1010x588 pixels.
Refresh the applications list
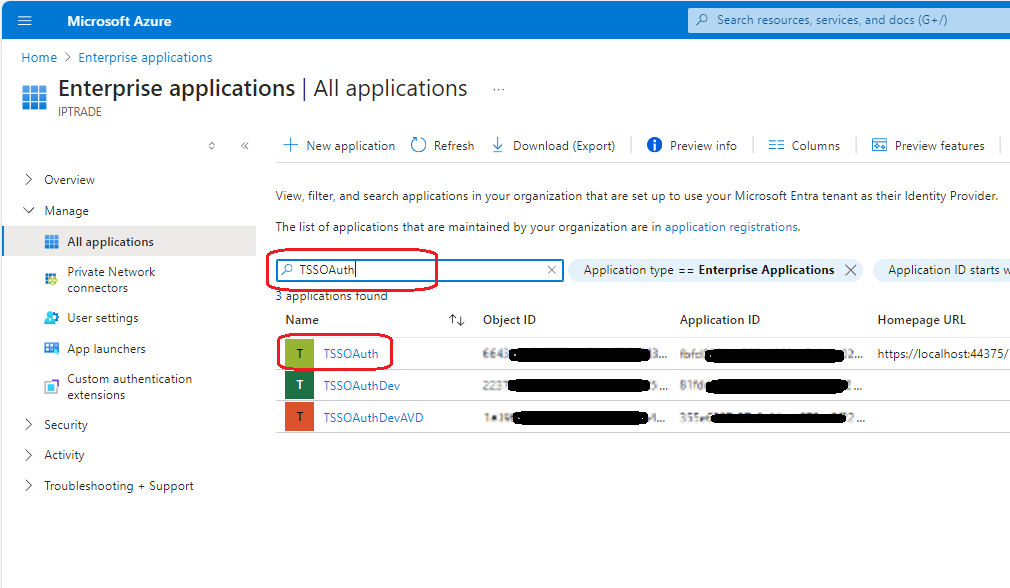442,146
